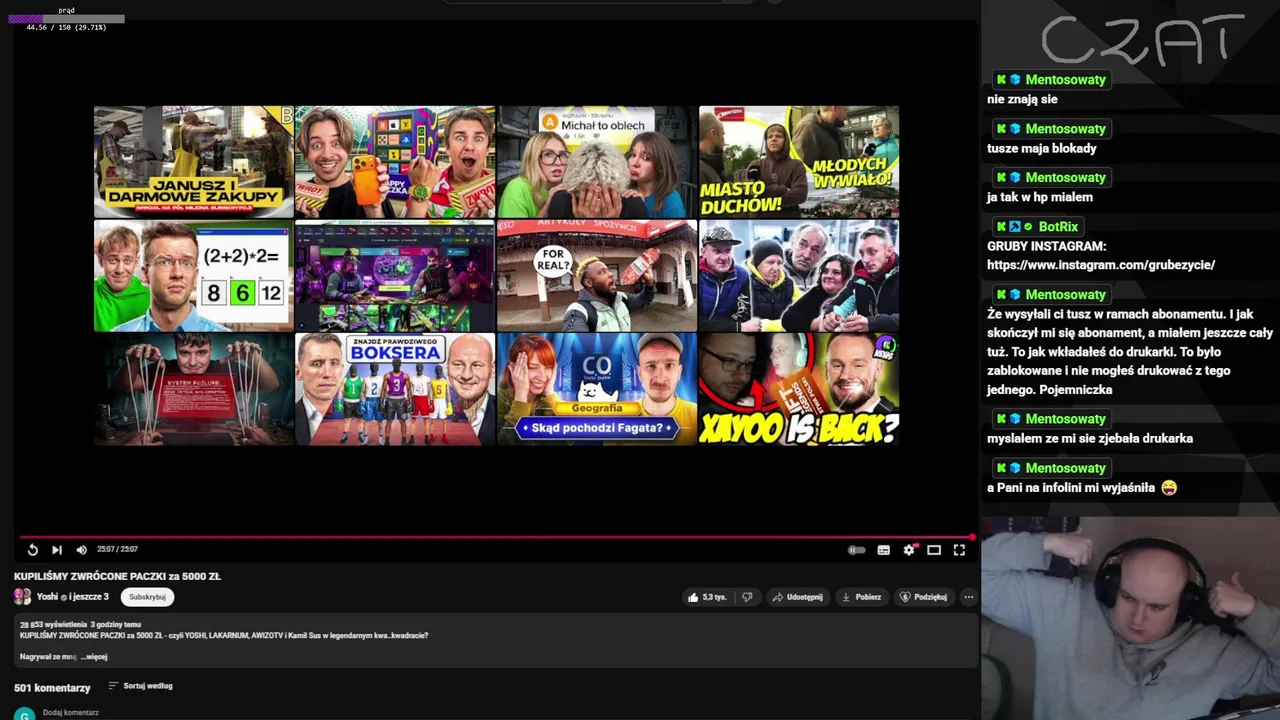
Task: Click Mentosowaty above 'a Pani na infolini'
Action: (1065, 468)
